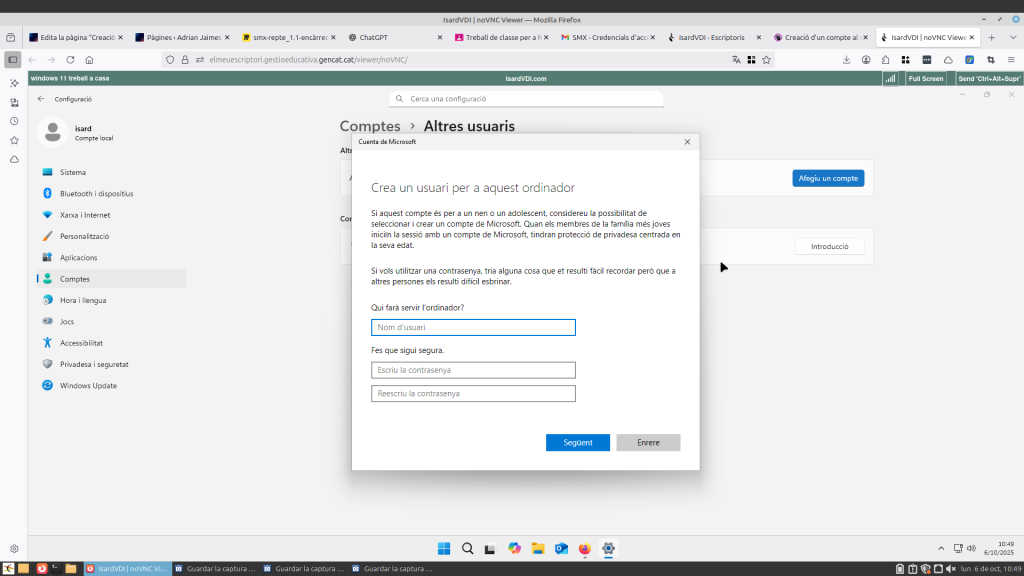Image resolution: width=1024 pixels, height=576 pixels.
Task: Open the taskbar search magnifier icon
Action: pyautogui.click(x=467, y=548)
